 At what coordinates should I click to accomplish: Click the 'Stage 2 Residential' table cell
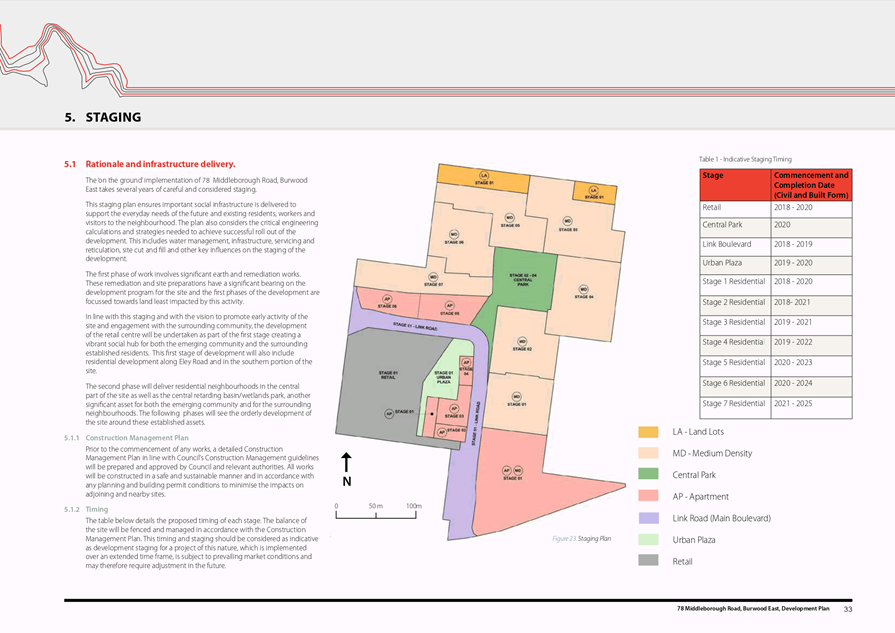point(736,304)
